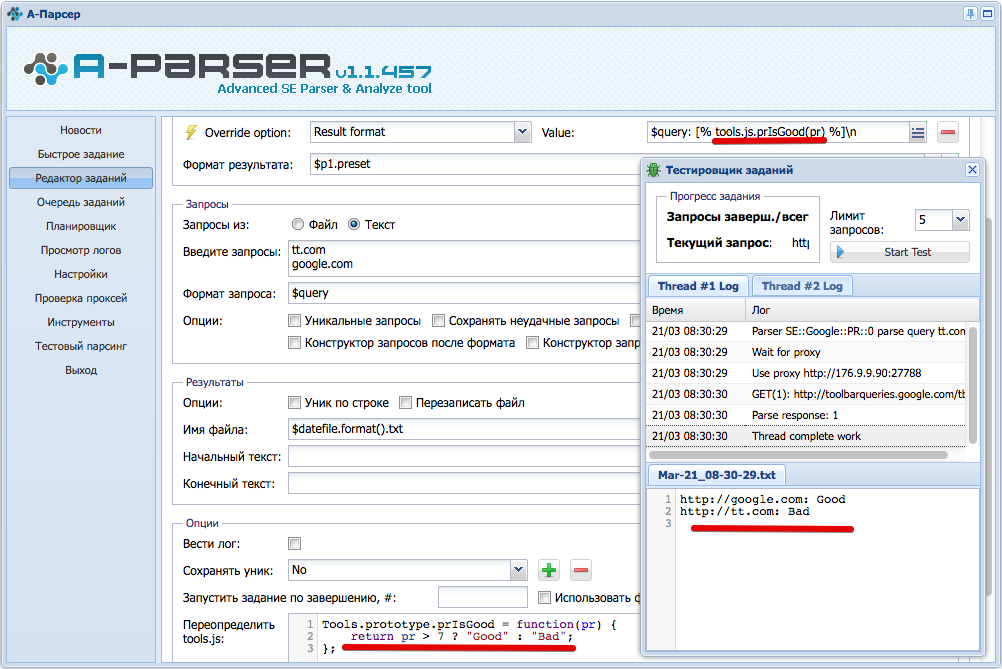Image resolution: width=1002 pixels, height=669 pixels.
Task: Click Начальный текст input field
Action: coord(465,456)
